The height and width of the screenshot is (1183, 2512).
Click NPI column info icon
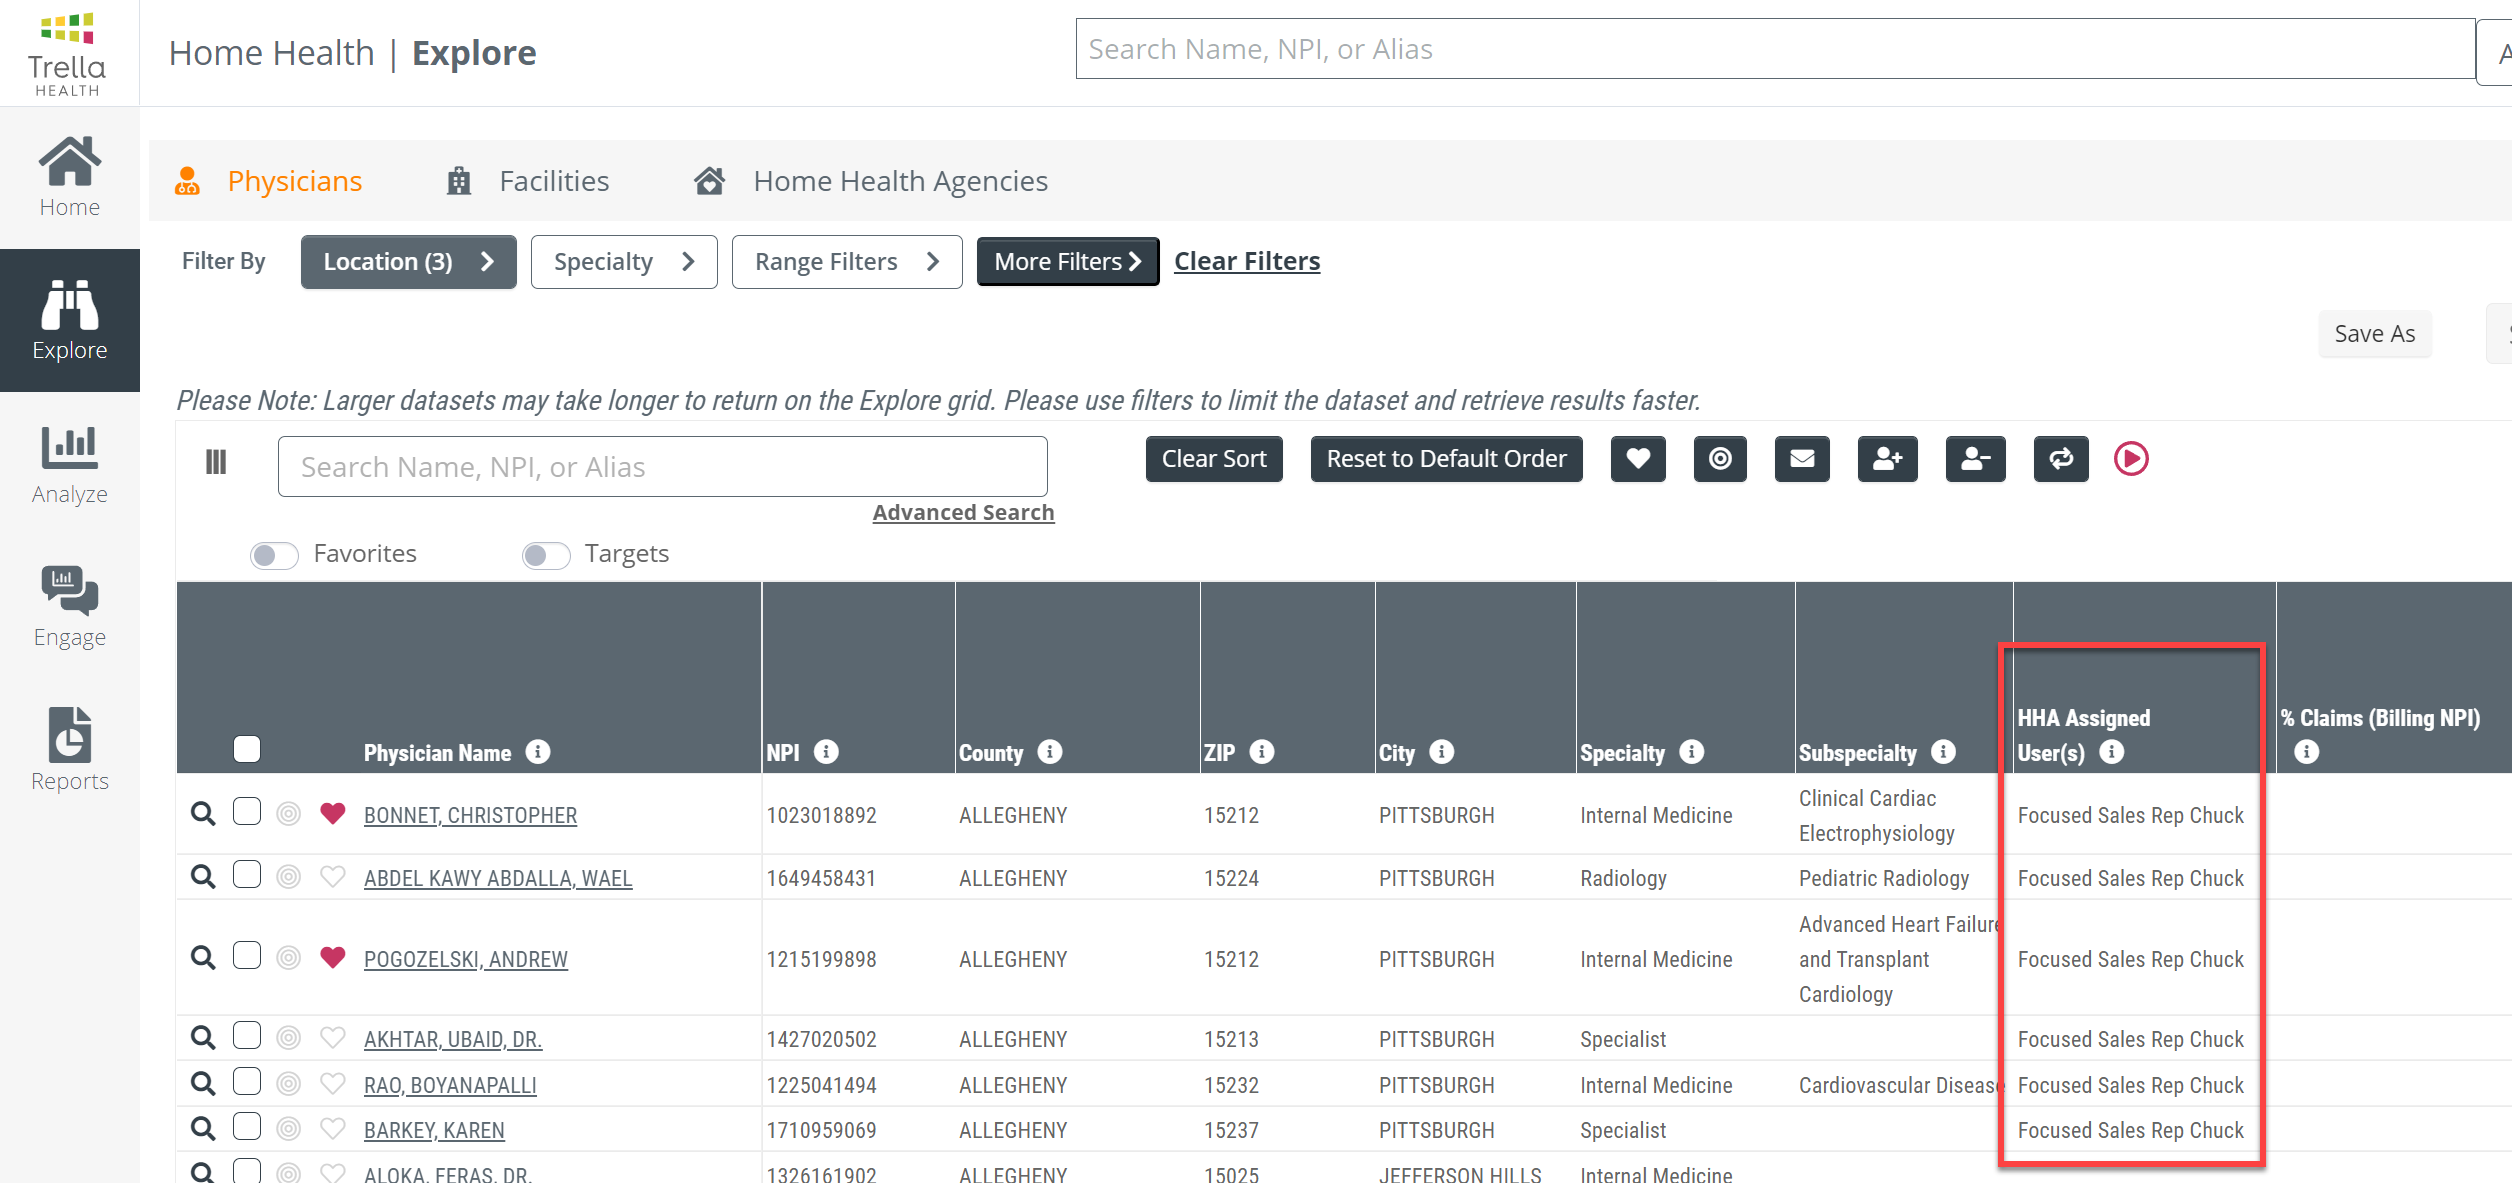(826, 751)
